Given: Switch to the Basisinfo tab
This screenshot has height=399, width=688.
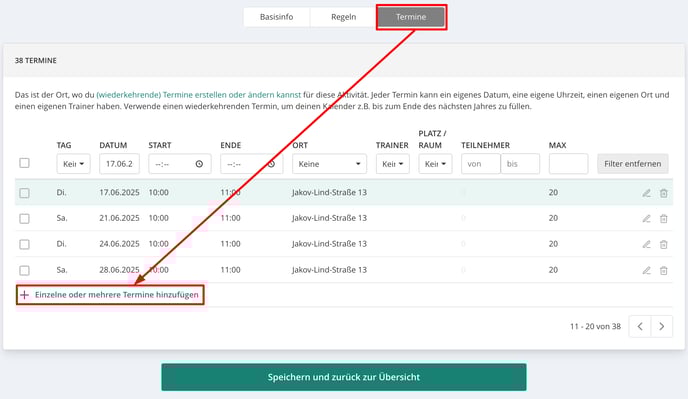Looking at the screenshot, I should tap(276, 17).
